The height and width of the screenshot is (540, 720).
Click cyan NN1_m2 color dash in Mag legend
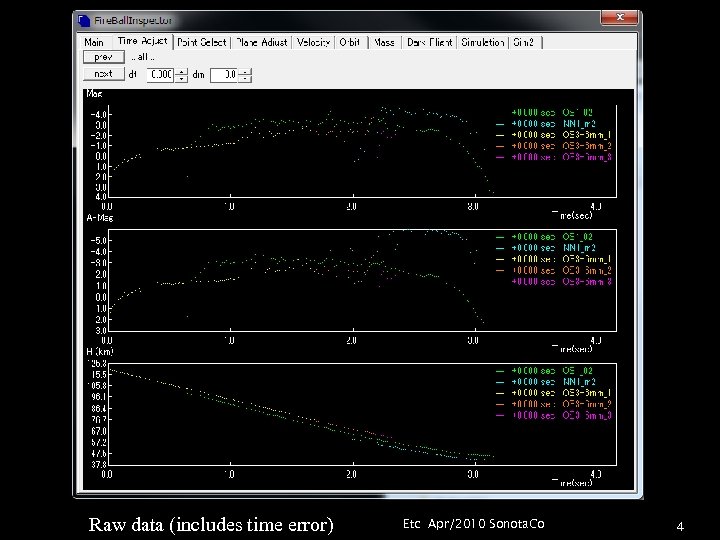500,124
